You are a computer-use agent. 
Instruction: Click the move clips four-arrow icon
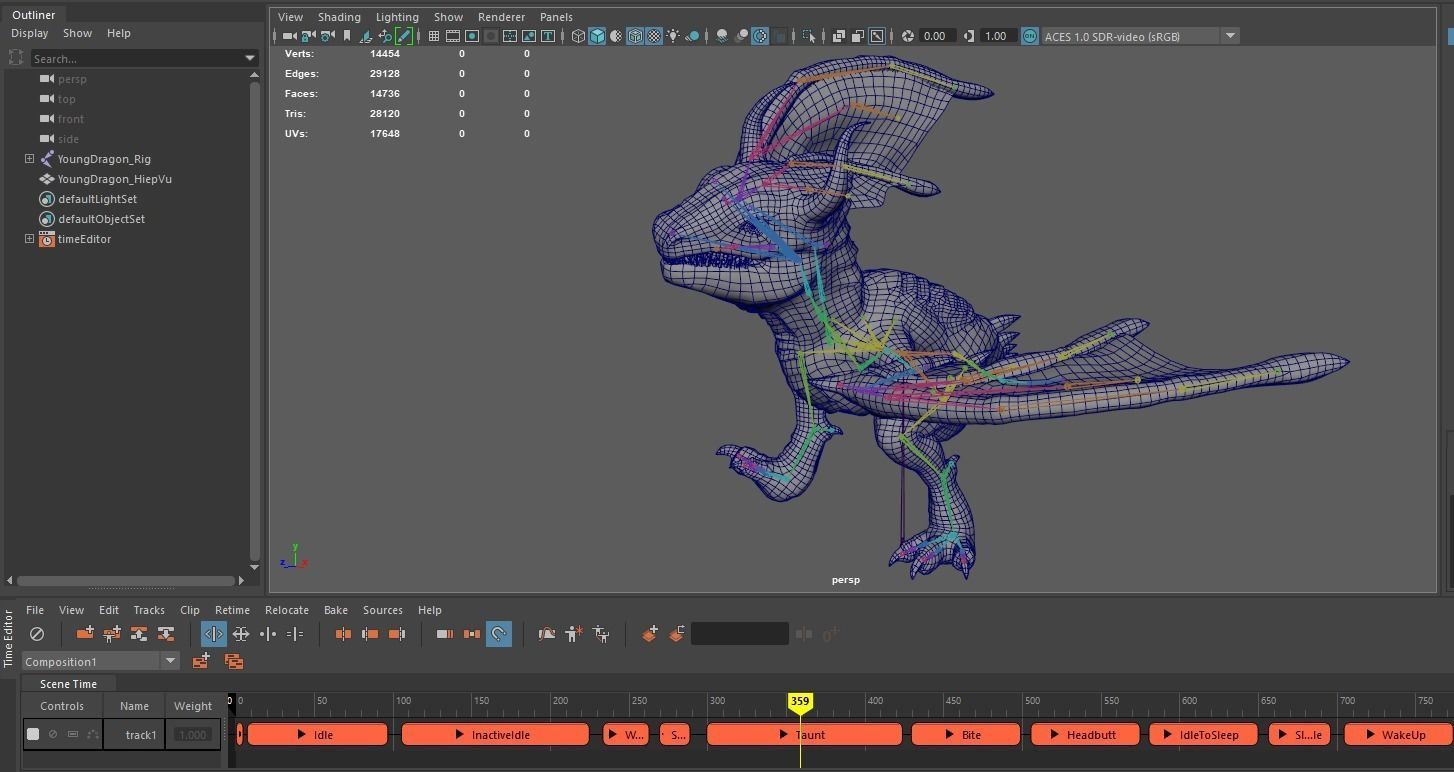coord(240,634)
